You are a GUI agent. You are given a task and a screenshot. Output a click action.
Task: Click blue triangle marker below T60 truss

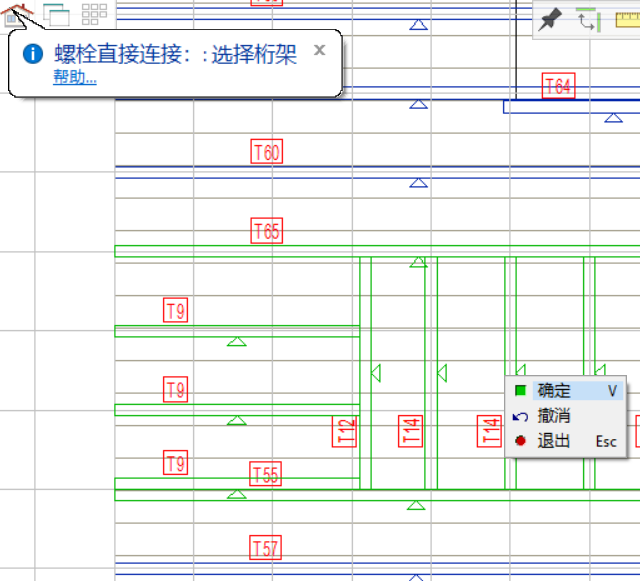click(418, 183)
